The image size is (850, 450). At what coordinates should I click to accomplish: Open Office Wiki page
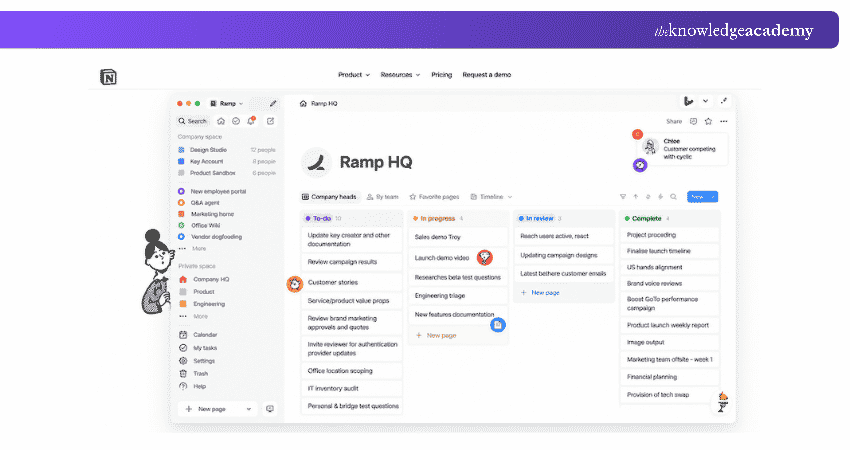(205, 226)
